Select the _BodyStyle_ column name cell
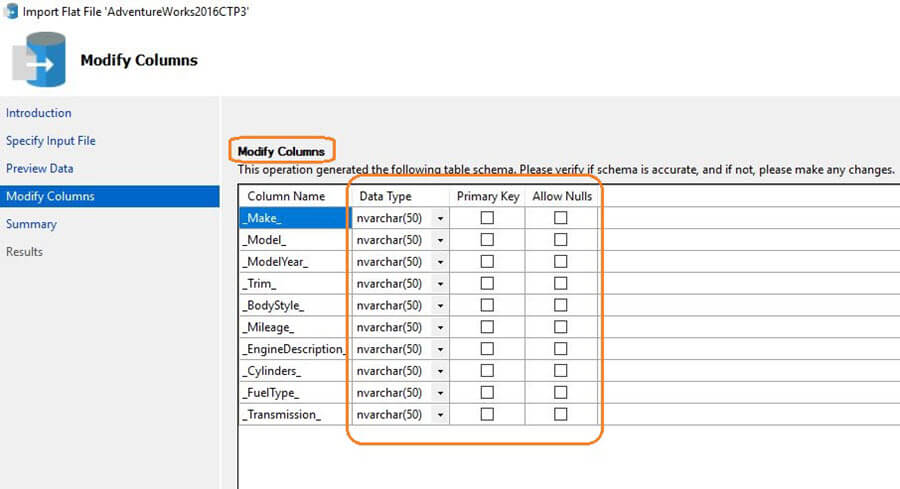 tap(293, 305)
